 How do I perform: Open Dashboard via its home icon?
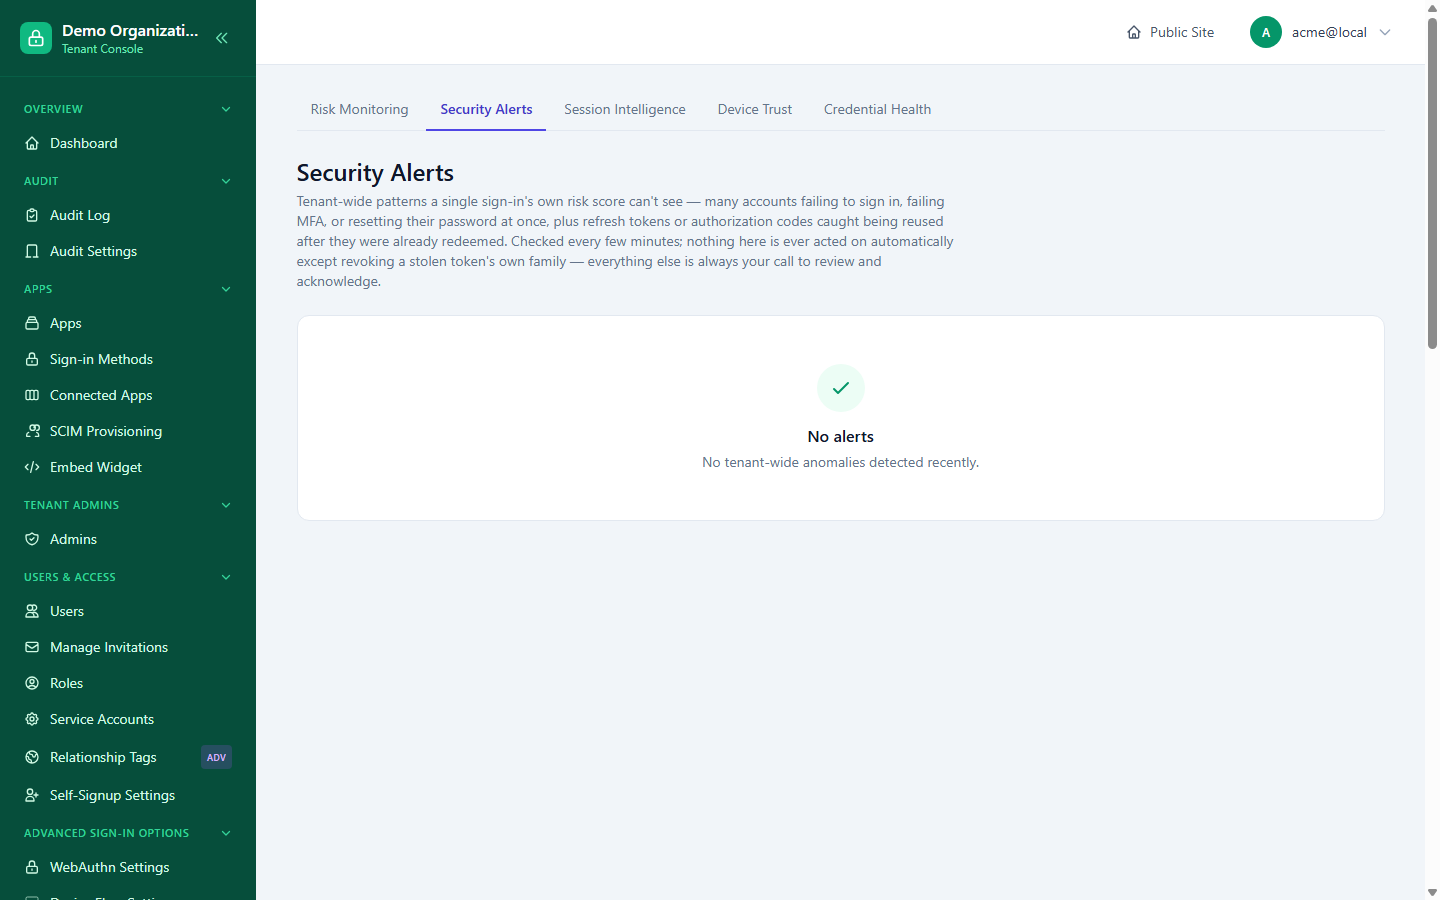(32, 143)
